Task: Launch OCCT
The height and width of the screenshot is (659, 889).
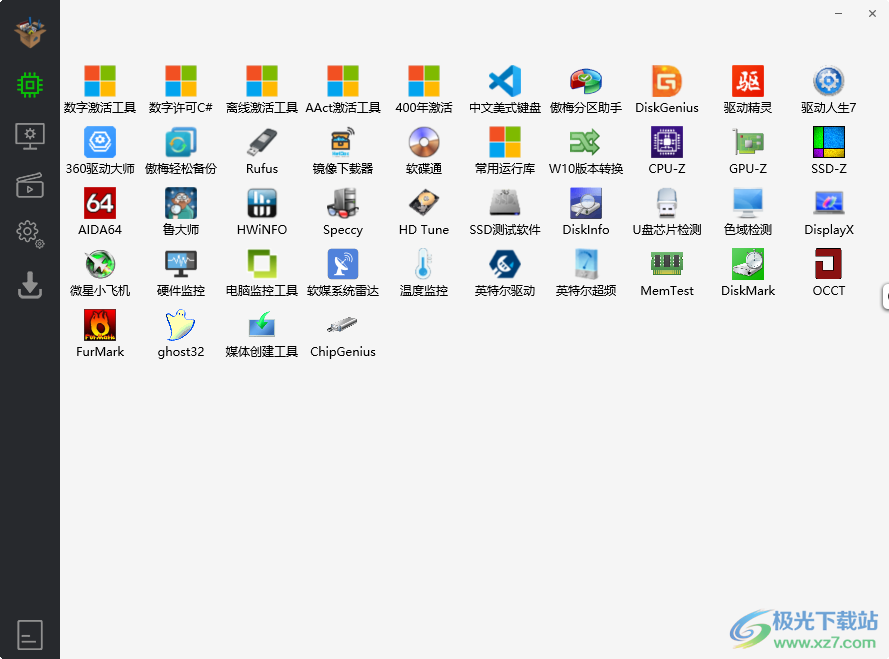Action: pos(829,264)
